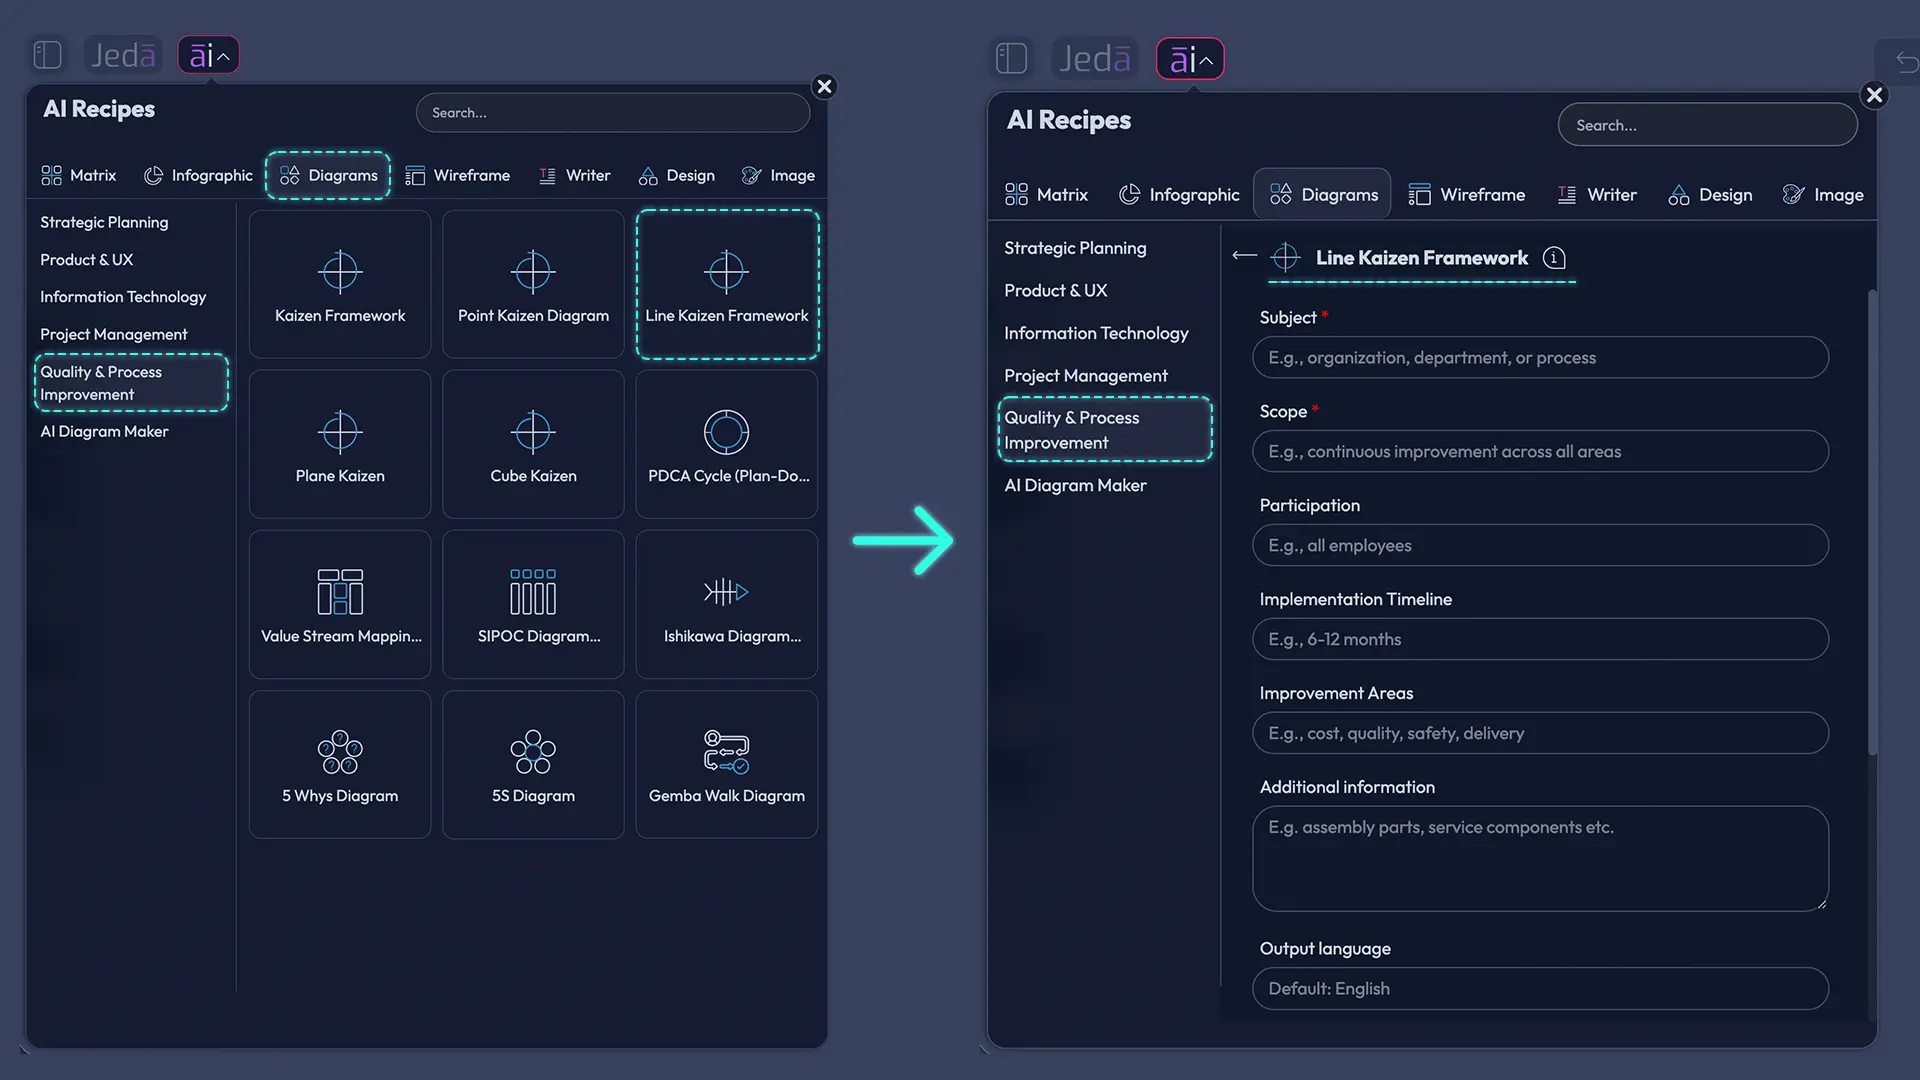The width and height of the screenshot is (1920, 1080).
Task: Switch to Design tab in left panel
Action: coord(676,175)
